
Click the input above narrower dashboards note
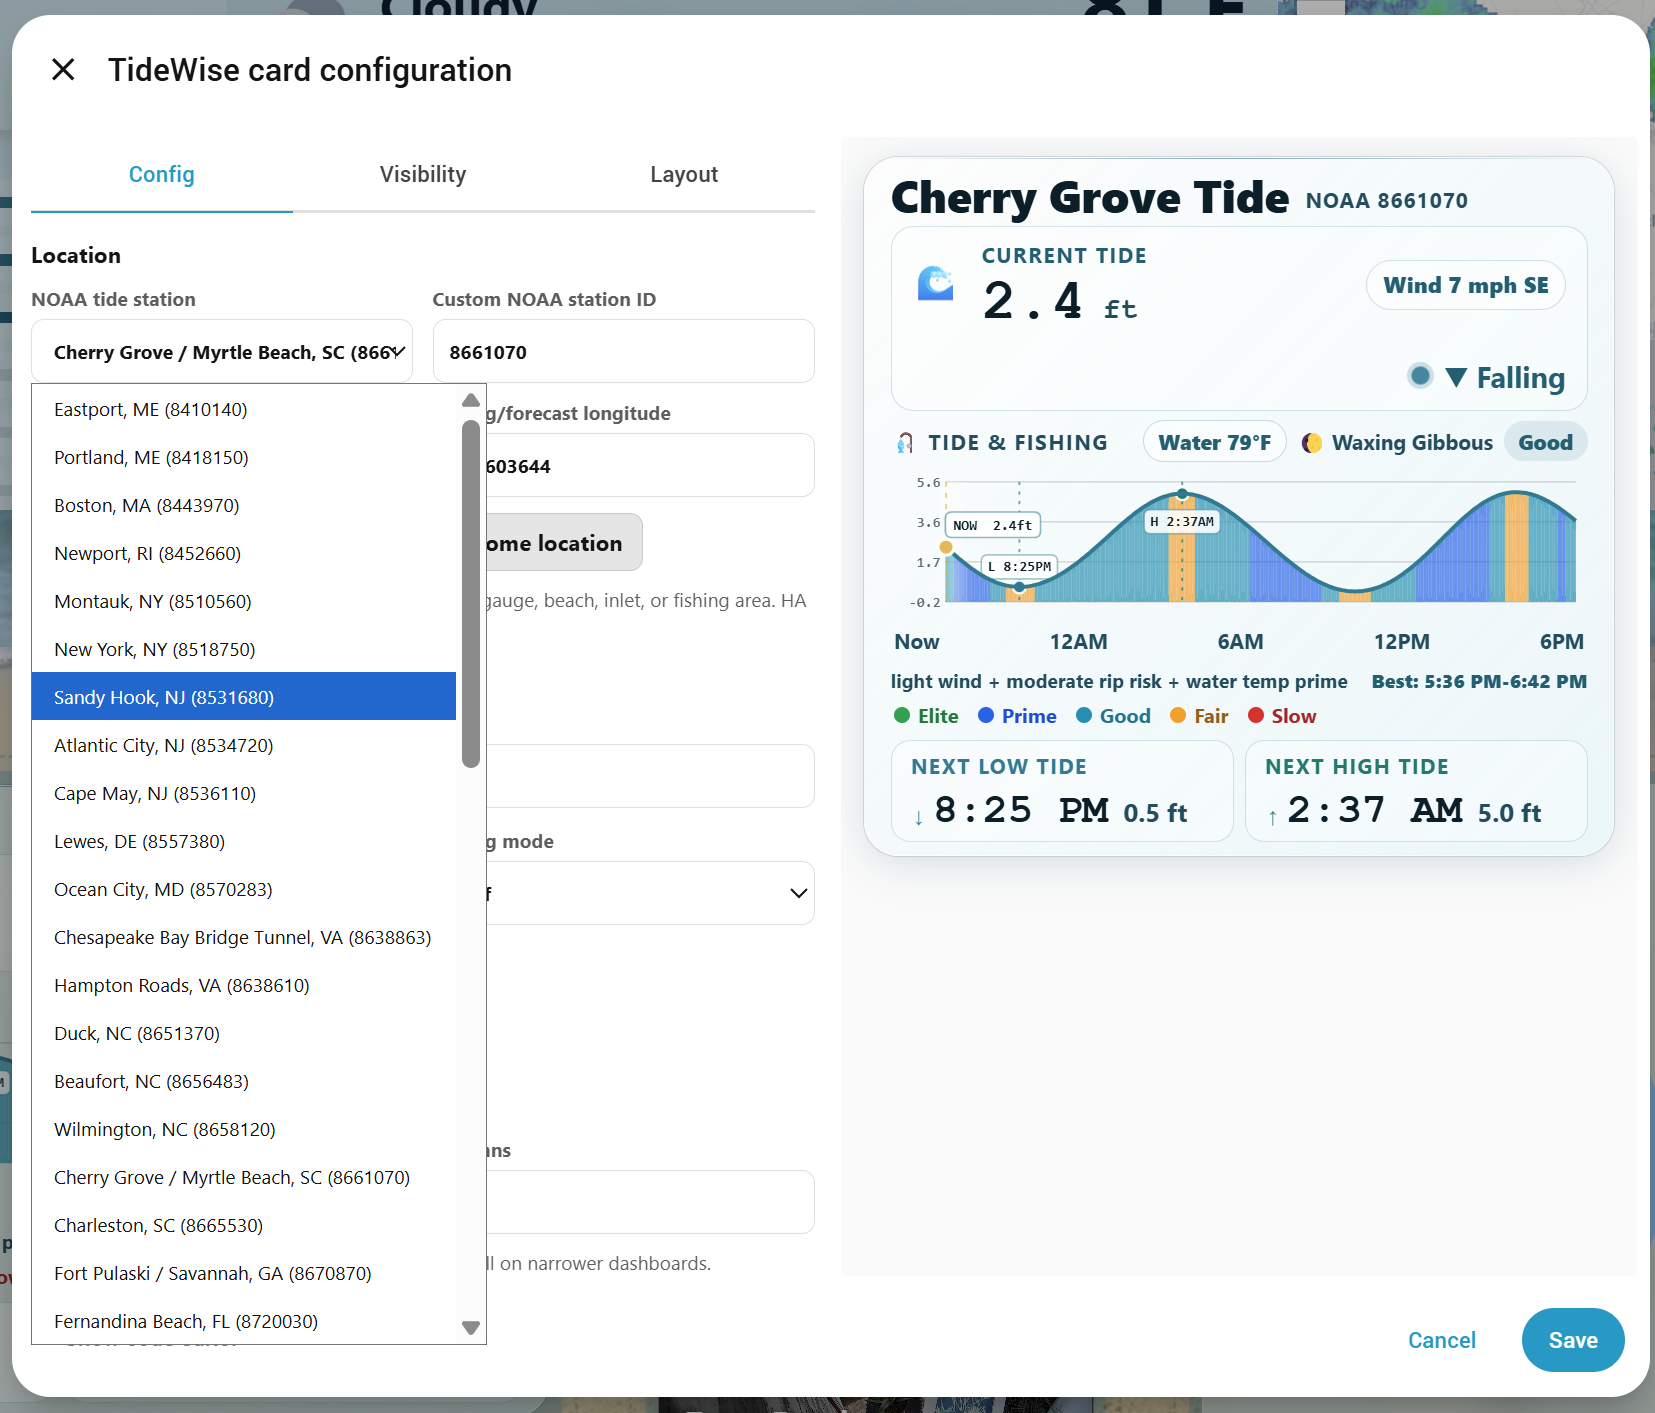(650, 1202)
